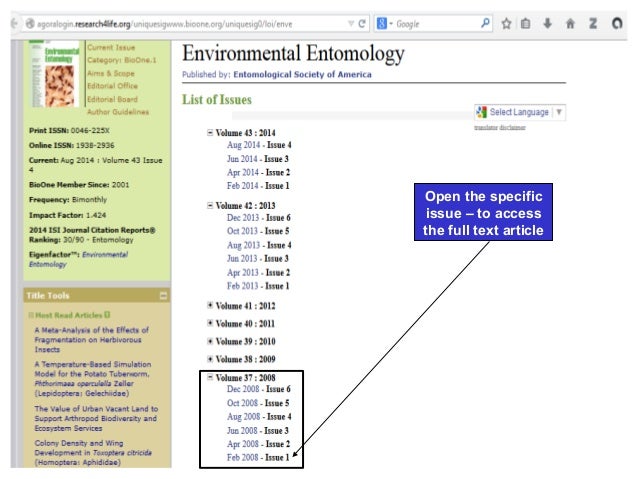Click the browser reload icon
This screenshot has height=479, width=638.
[362, 24]
